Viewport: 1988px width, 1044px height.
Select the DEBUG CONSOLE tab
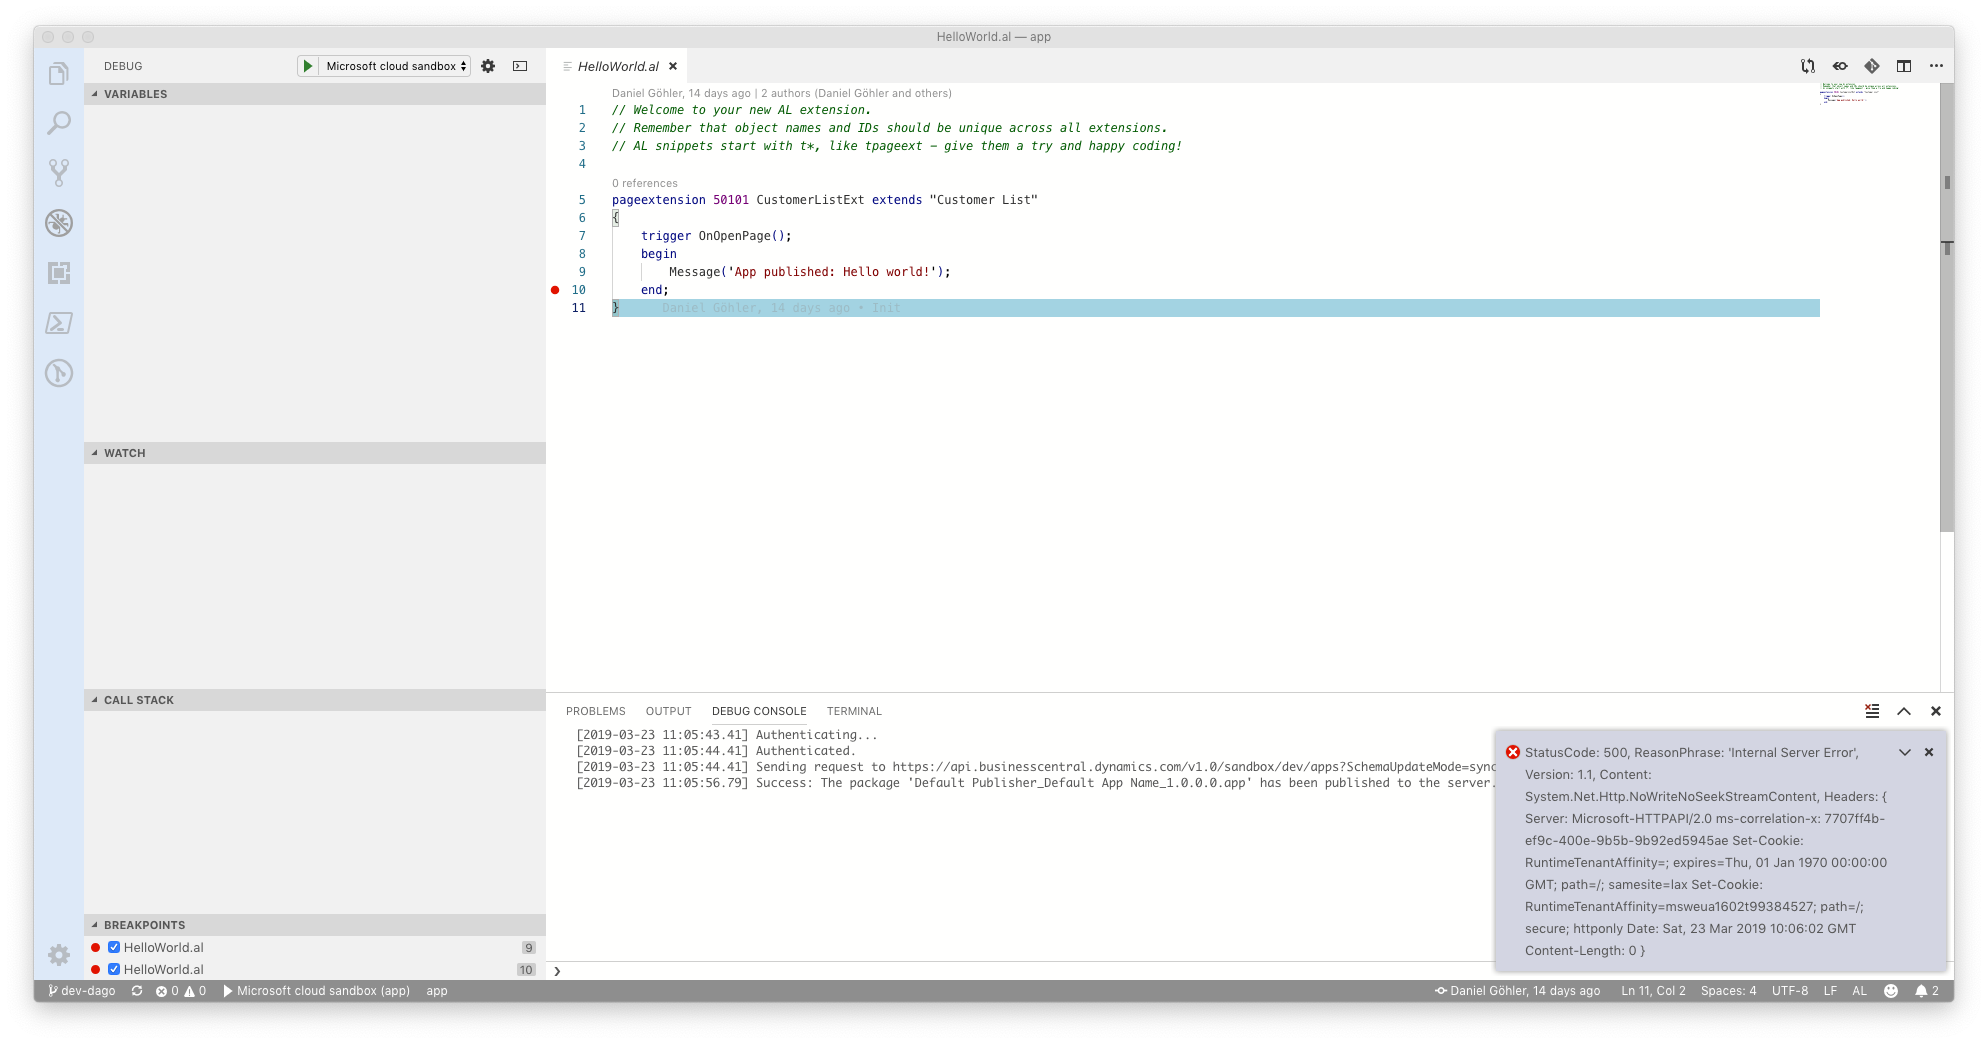coord(759,711)
